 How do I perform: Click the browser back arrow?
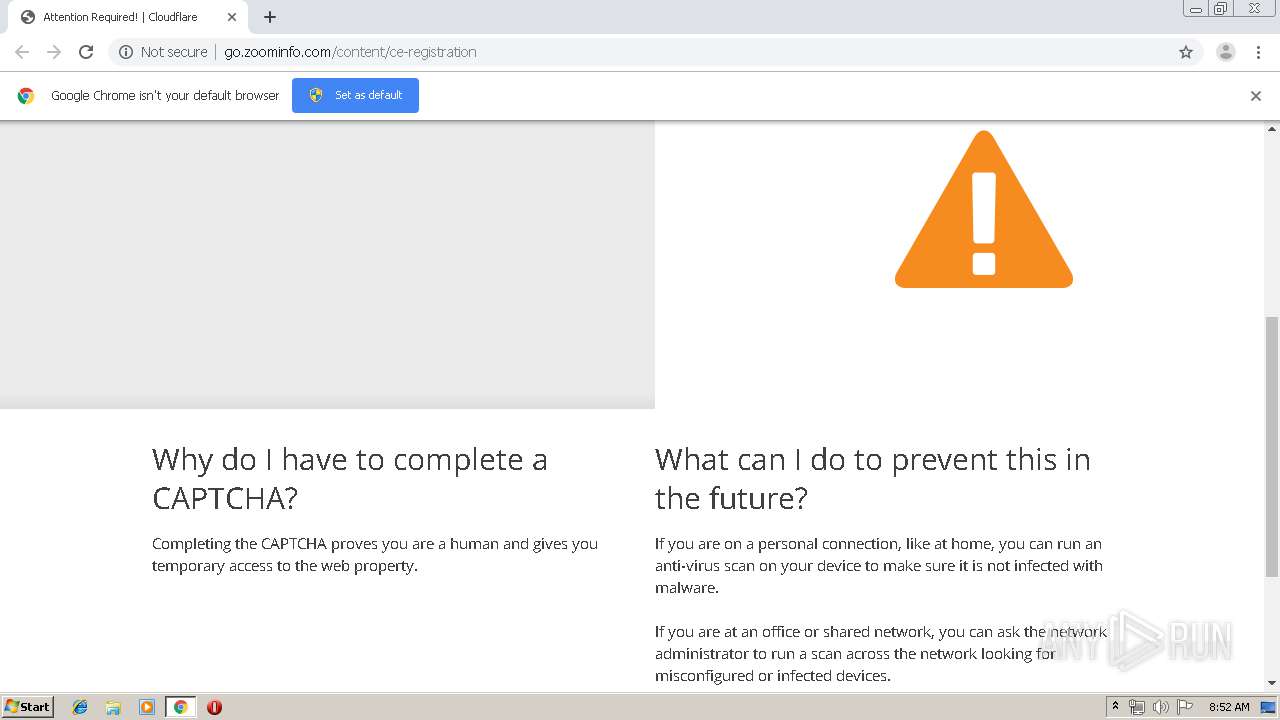(x=22, y=52)
